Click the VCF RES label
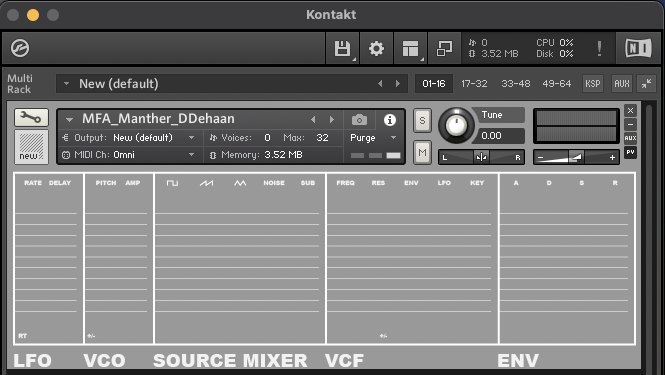This screenshot has height=375, width=665. (378, 183)
